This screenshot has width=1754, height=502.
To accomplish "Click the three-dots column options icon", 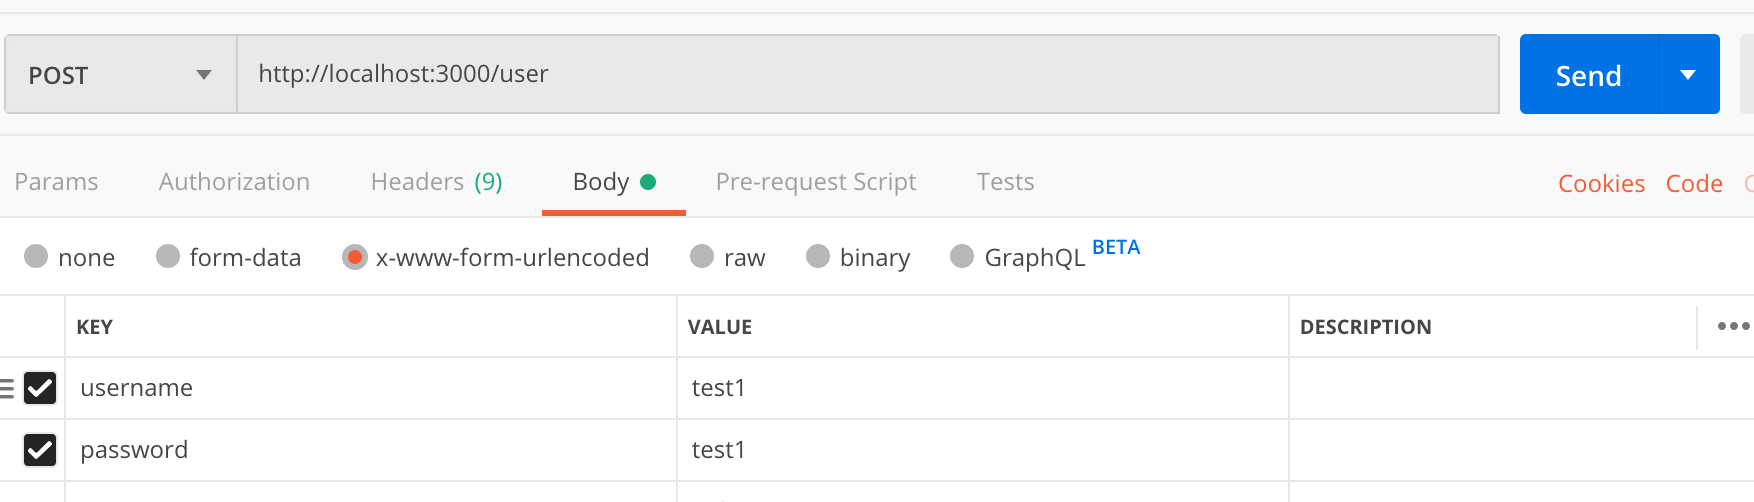I will pos(1732,326).
